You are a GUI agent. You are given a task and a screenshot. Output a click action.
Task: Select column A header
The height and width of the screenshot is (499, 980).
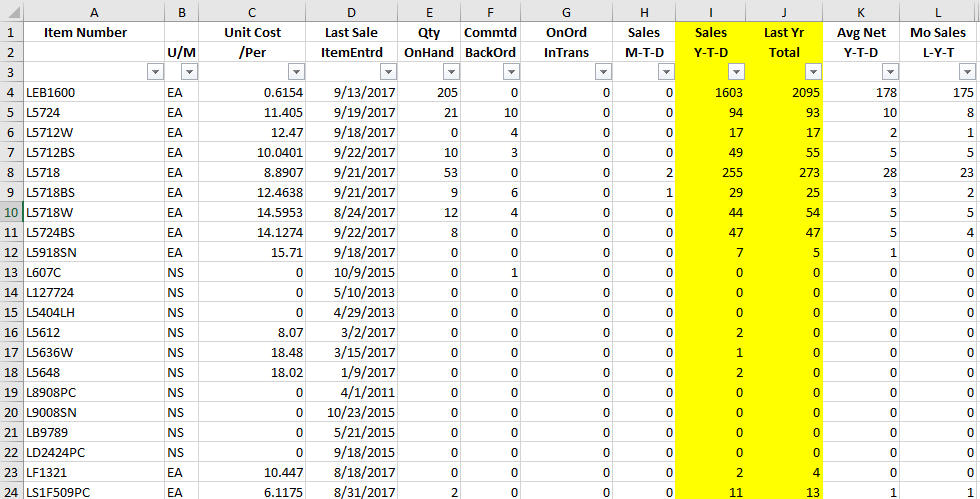point(94,12)
